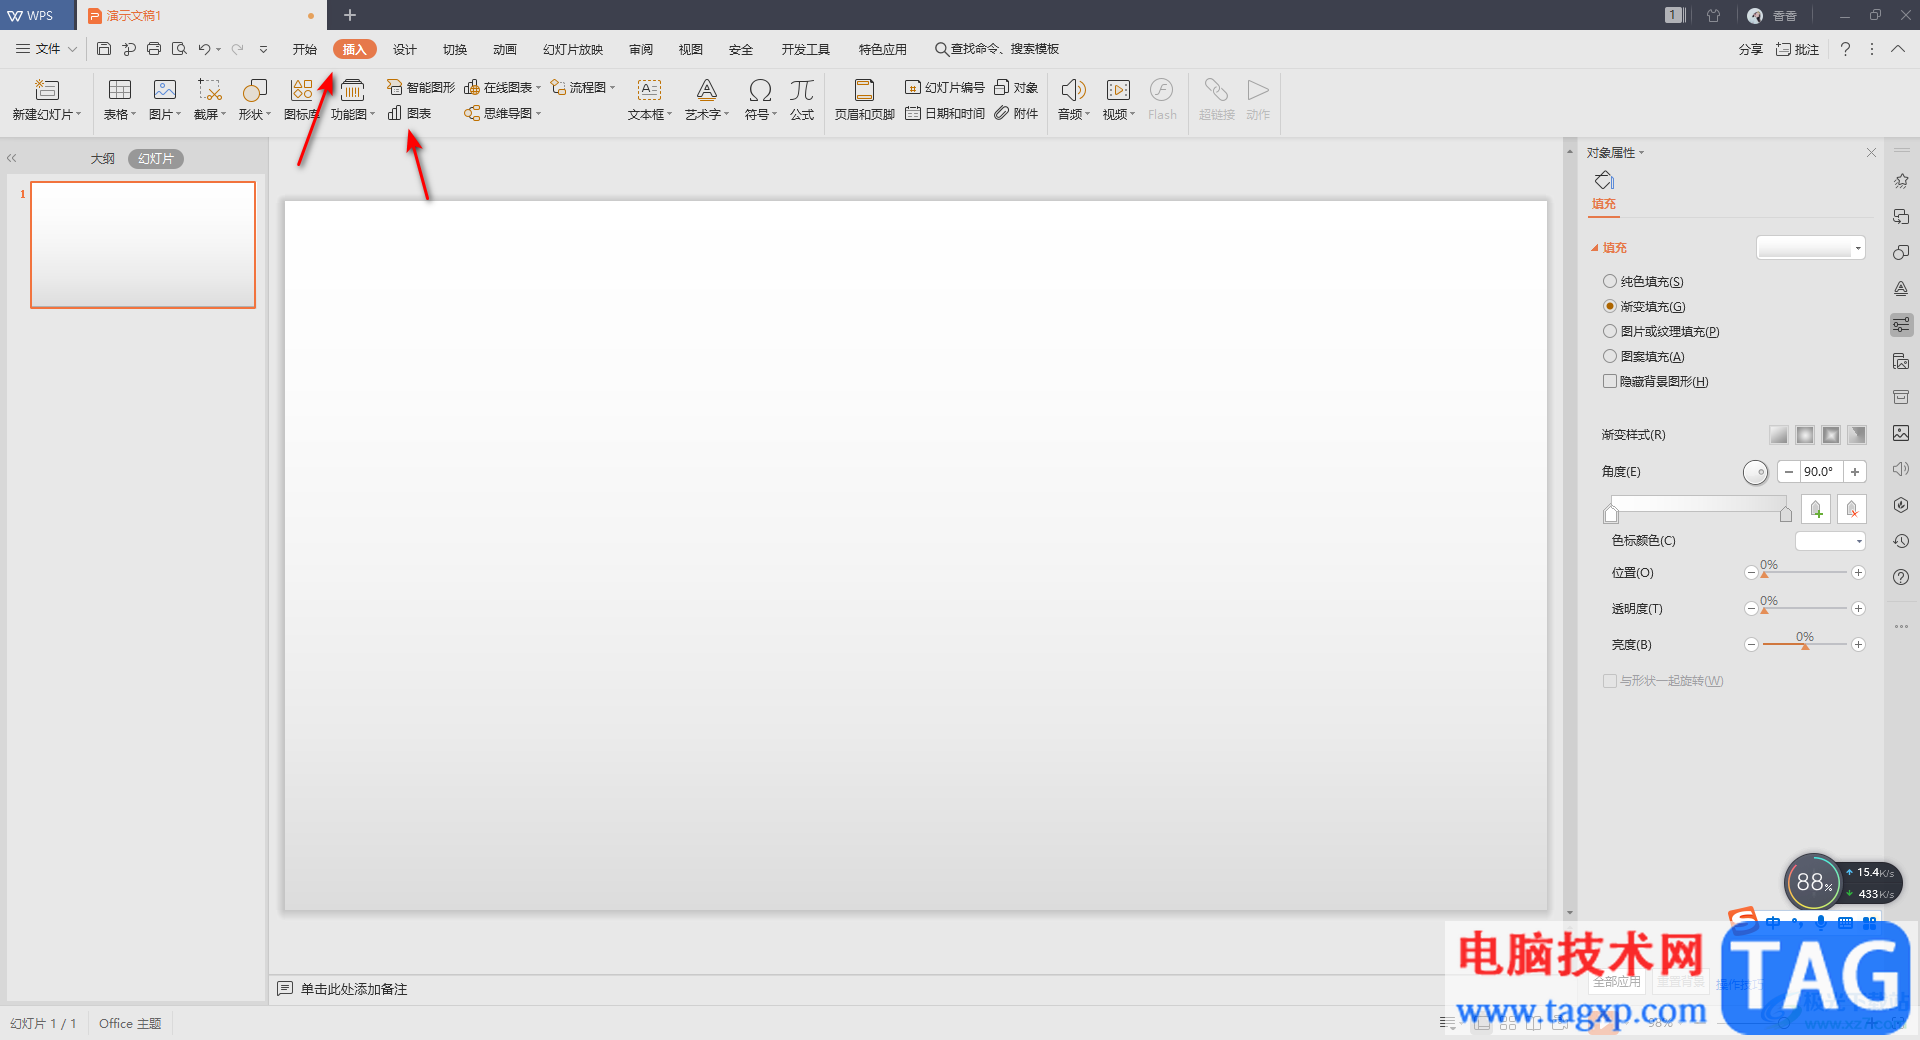Click the Save icon in quick toolbar
1920x1040 pixels.
pos(104,49)
